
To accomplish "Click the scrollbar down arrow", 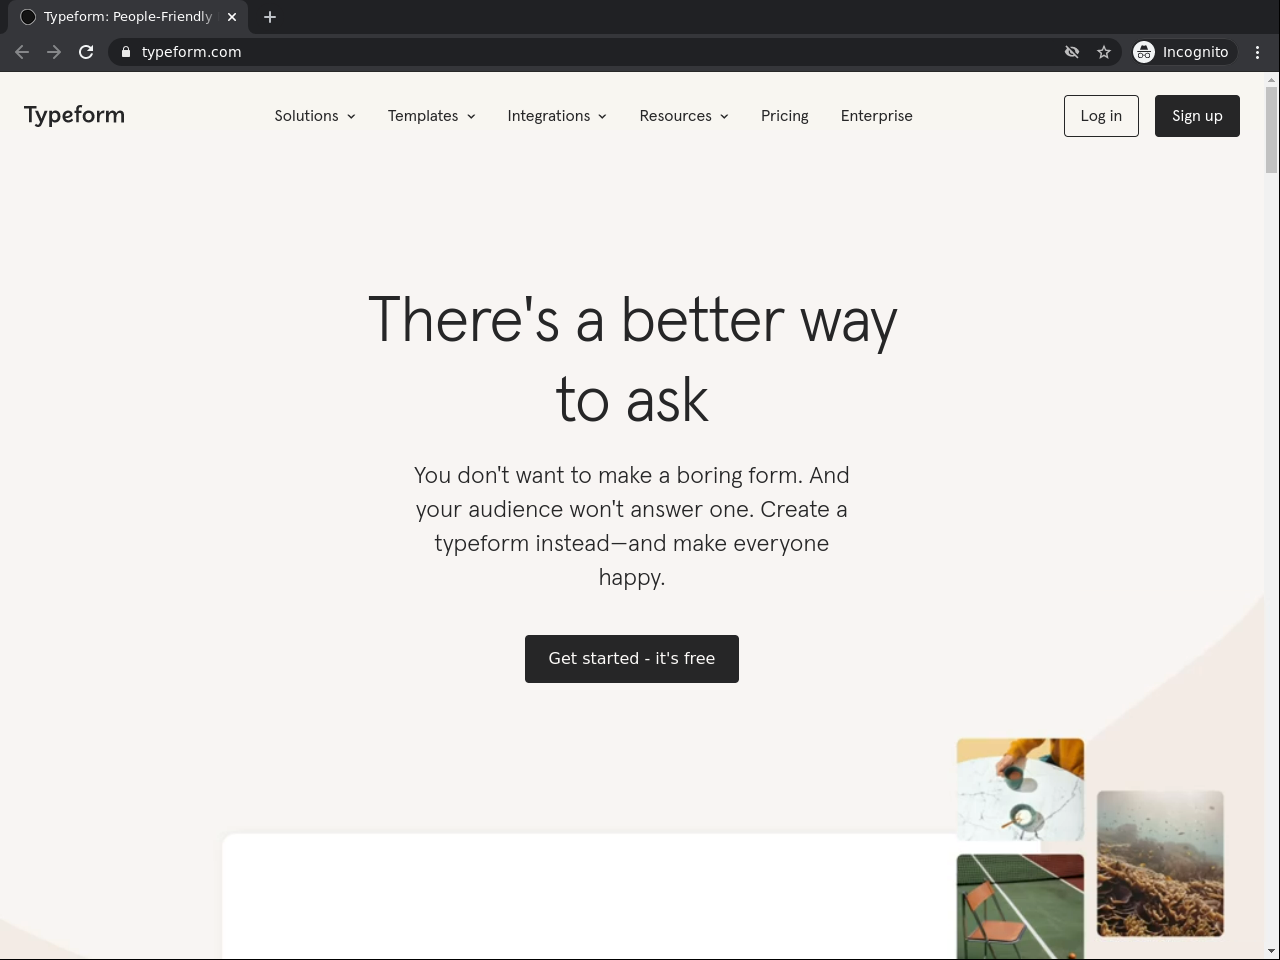I will pos(1272,951).
